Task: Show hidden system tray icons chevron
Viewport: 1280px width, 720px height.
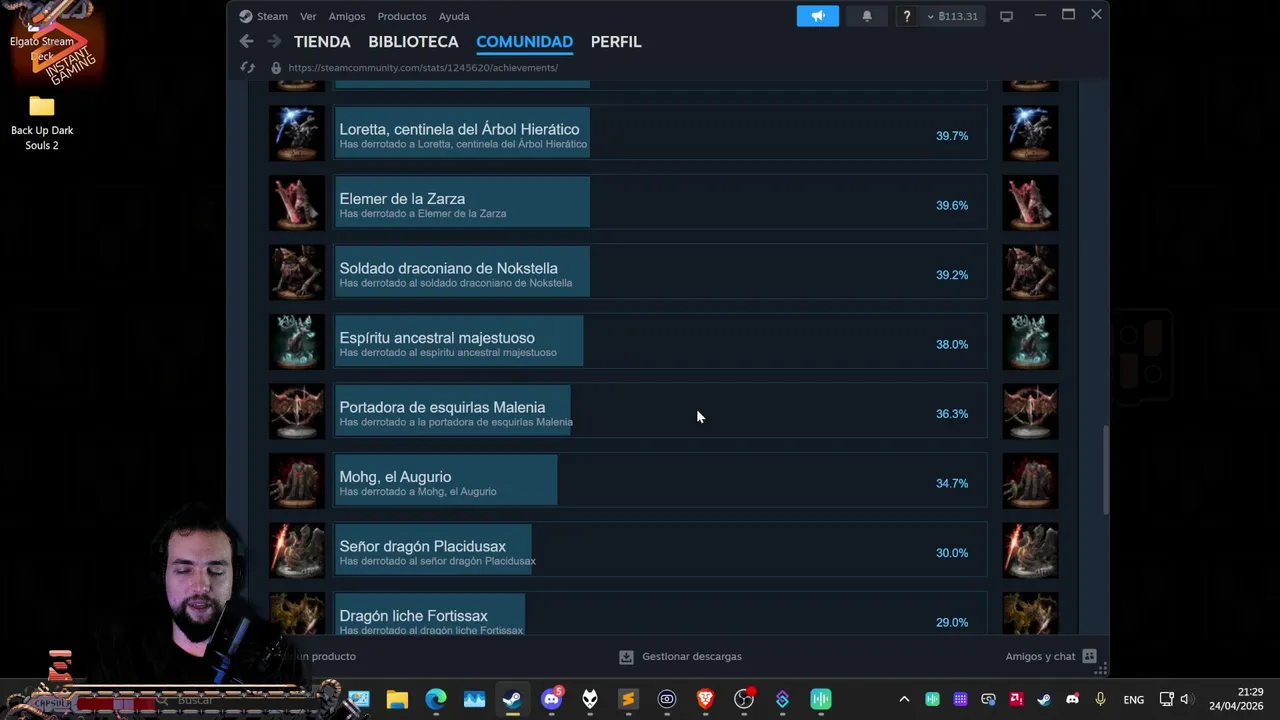Action: tap(904, 699)
